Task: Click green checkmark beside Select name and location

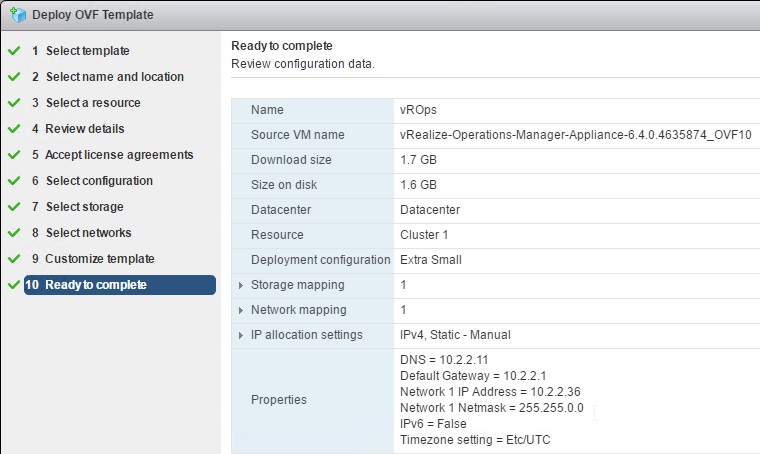Action: click(14, 77)
